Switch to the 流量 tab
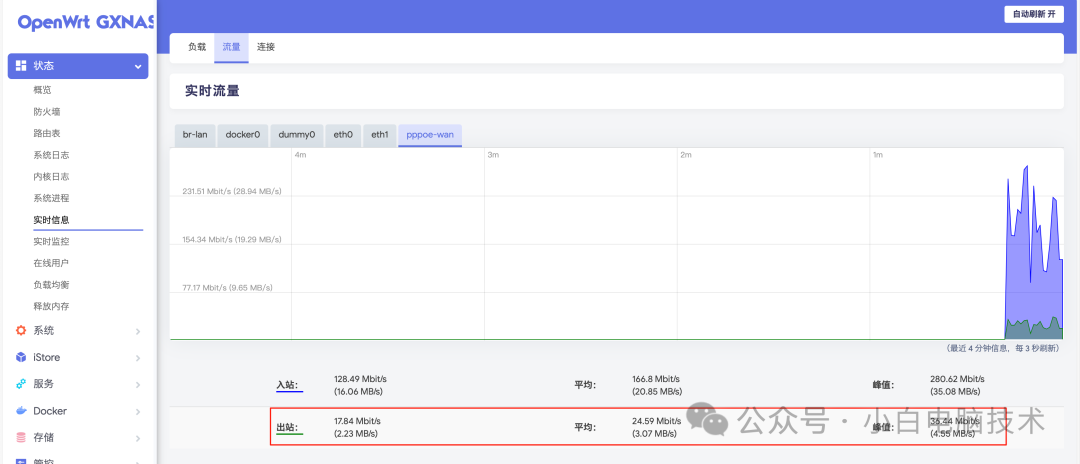This screenshot has width=1080, height=464. 231,48
